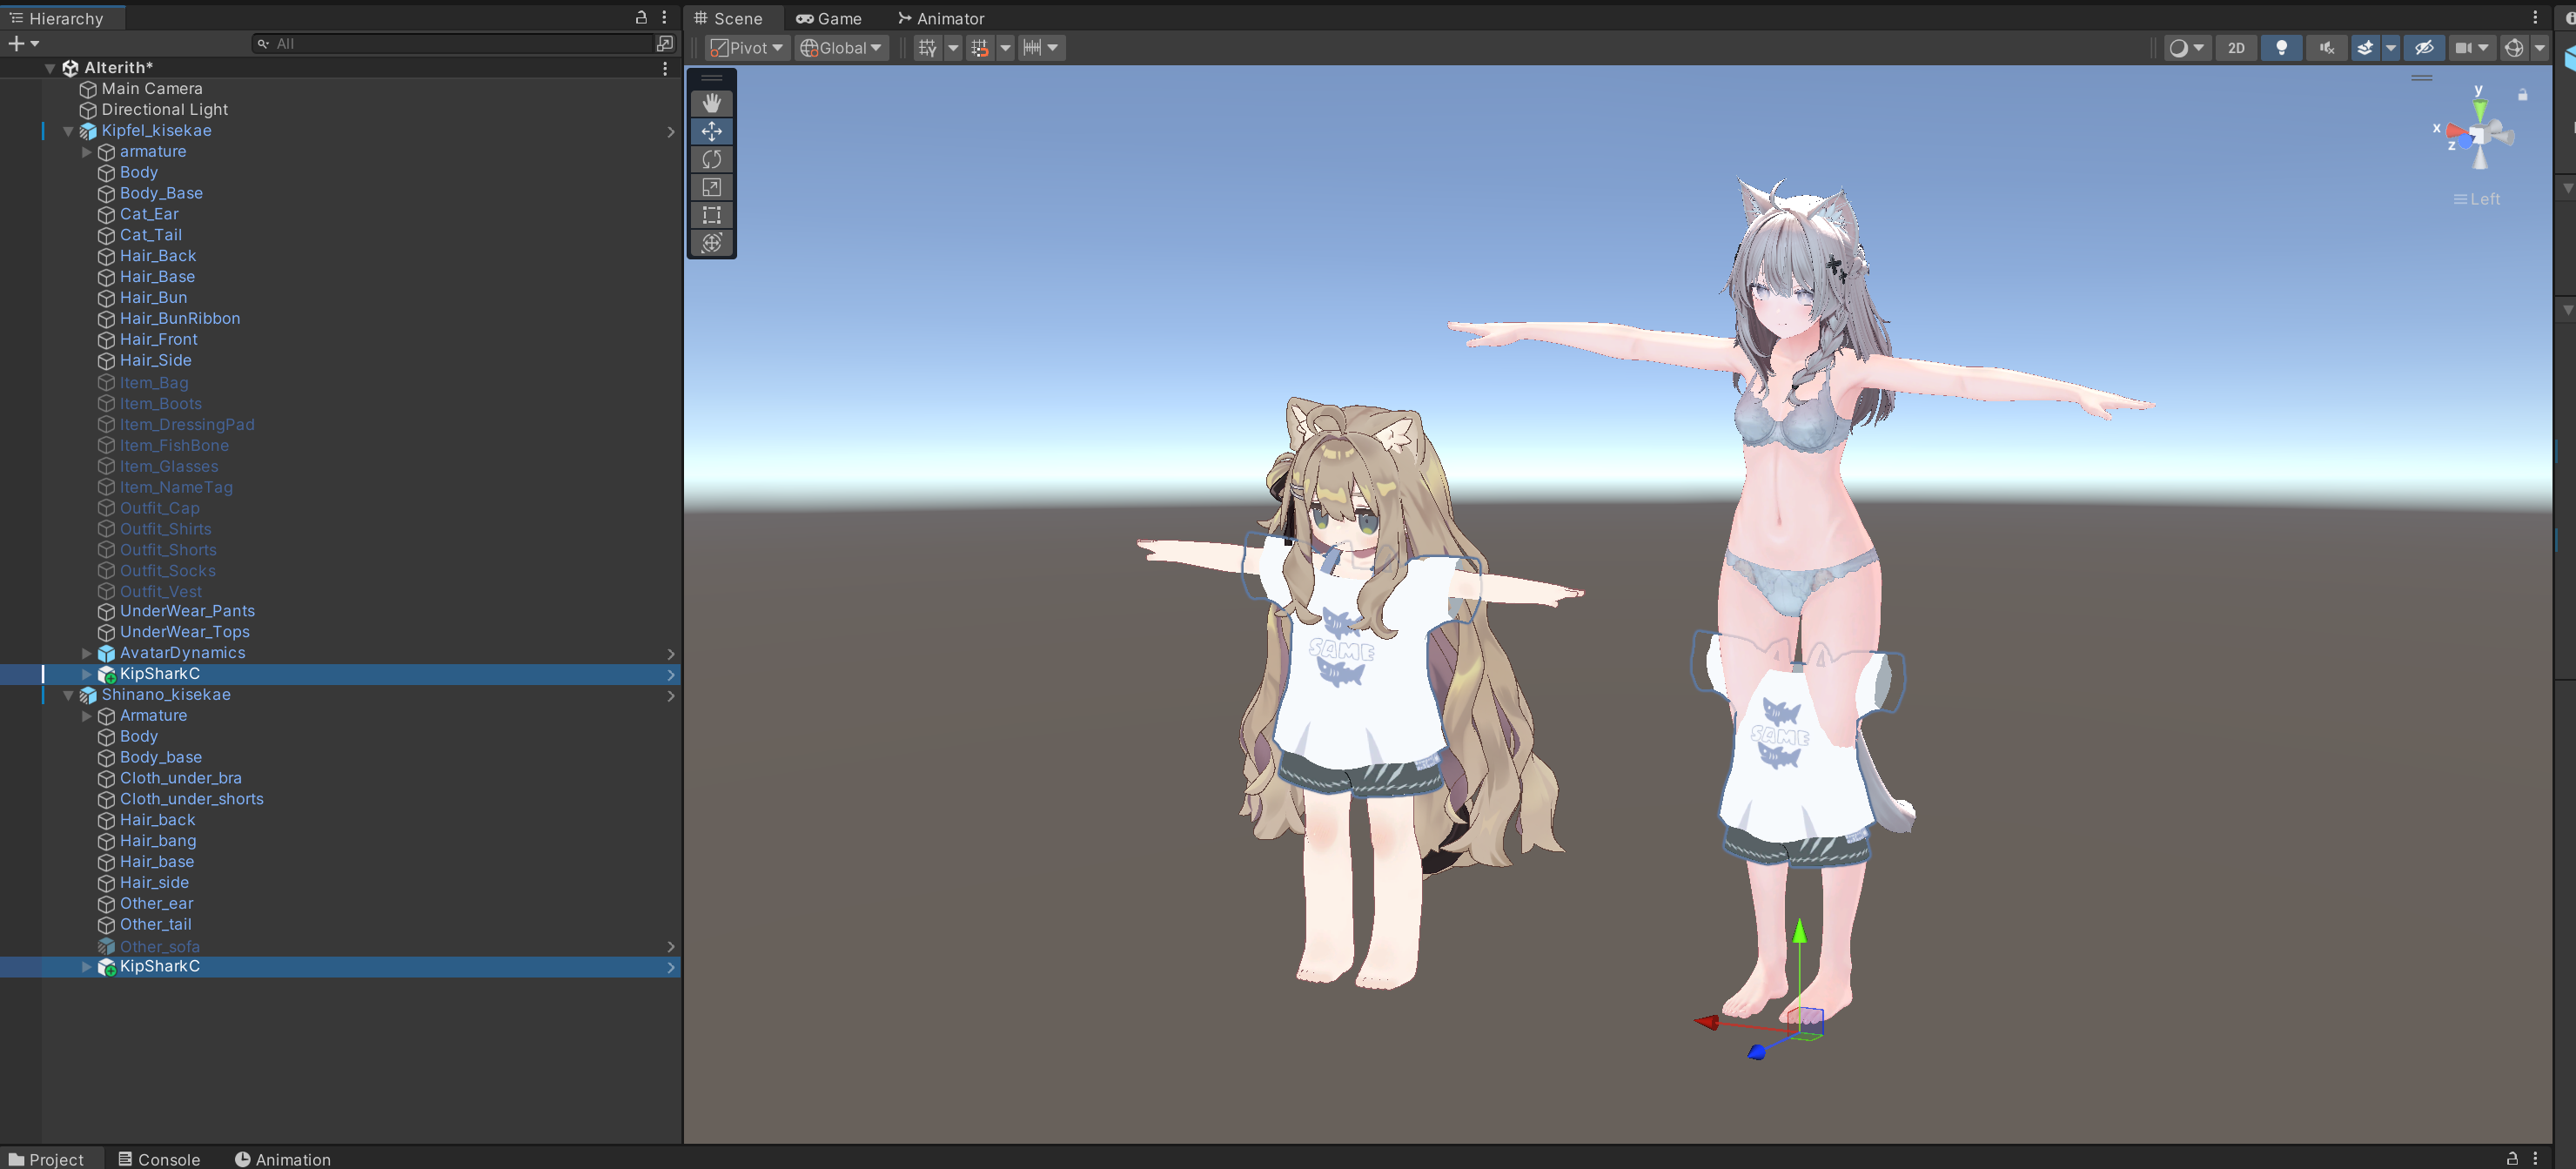Select the Hair_BunRibbon object

[x=180, y=318]
